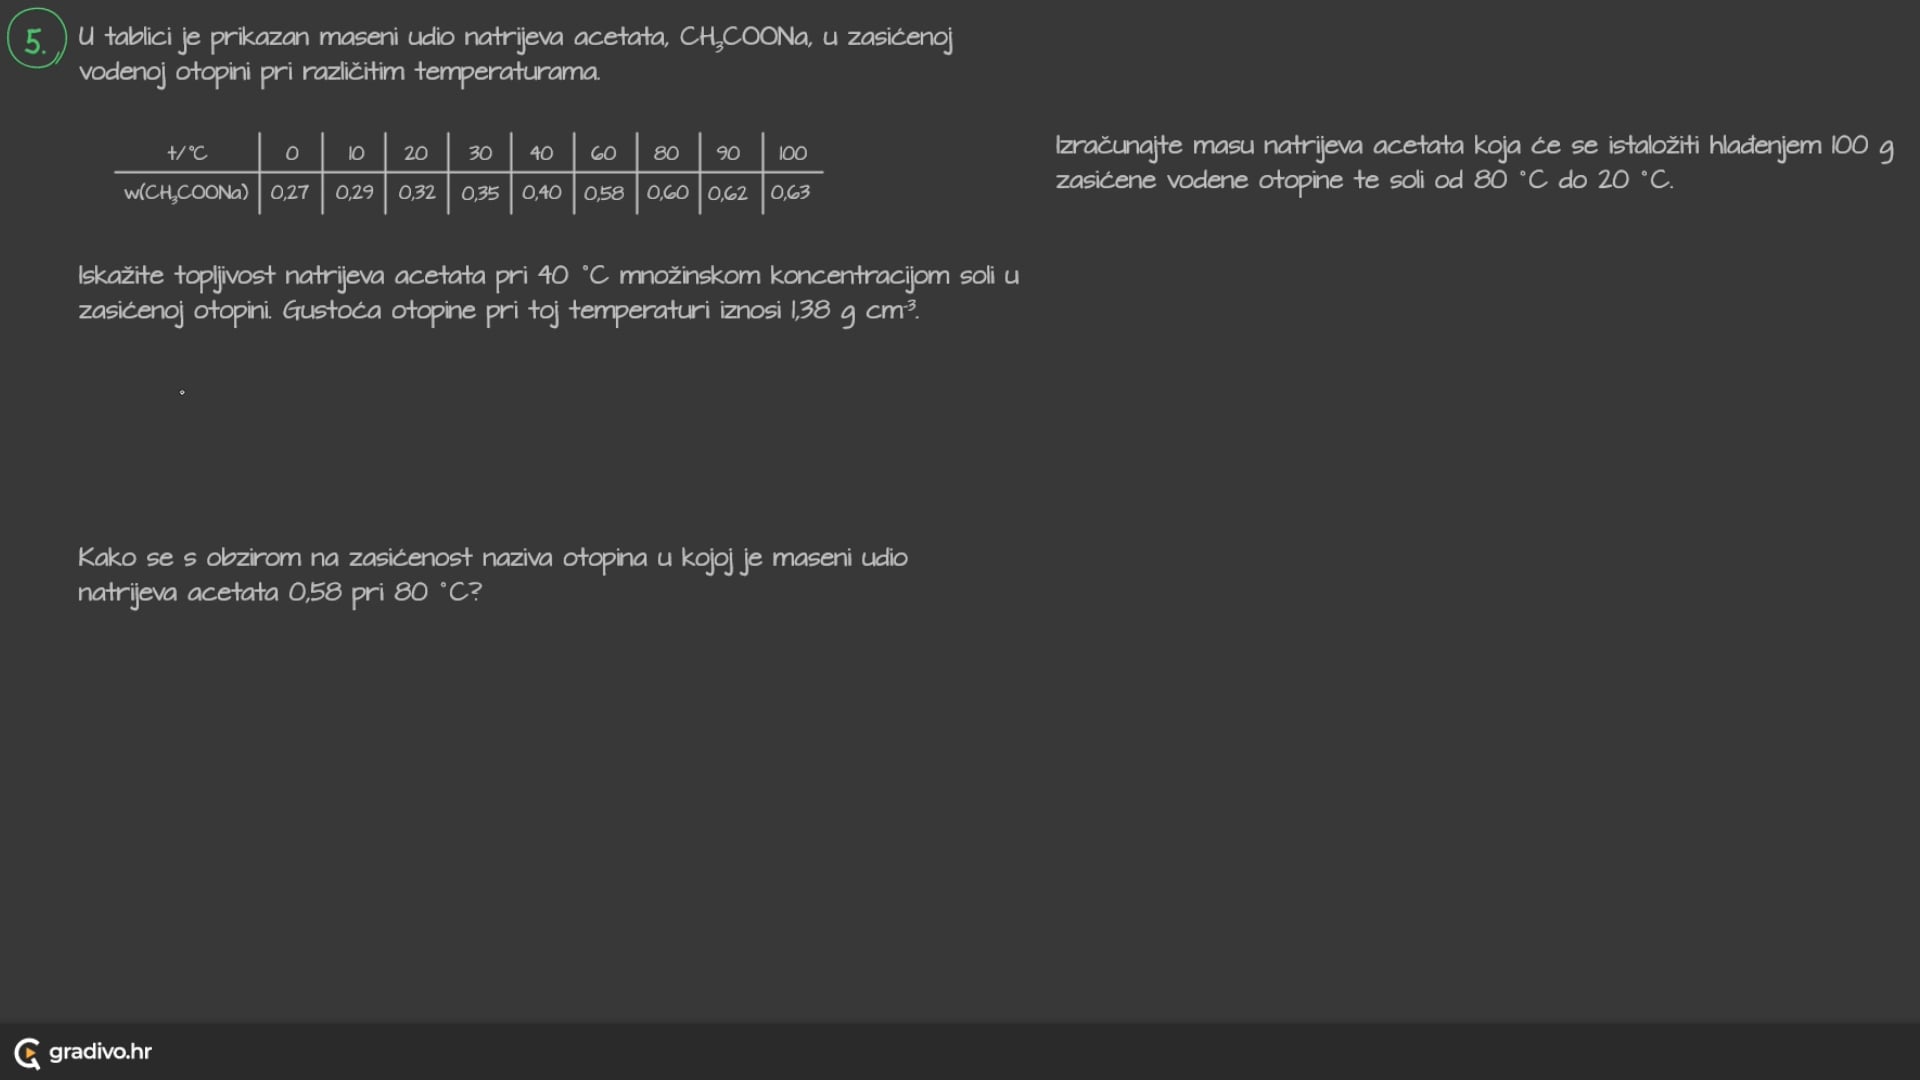This screenshot has height=1080, width=1920.
Task: Click the task text starting with "Izračunajte masu"
Action: 1474,162
